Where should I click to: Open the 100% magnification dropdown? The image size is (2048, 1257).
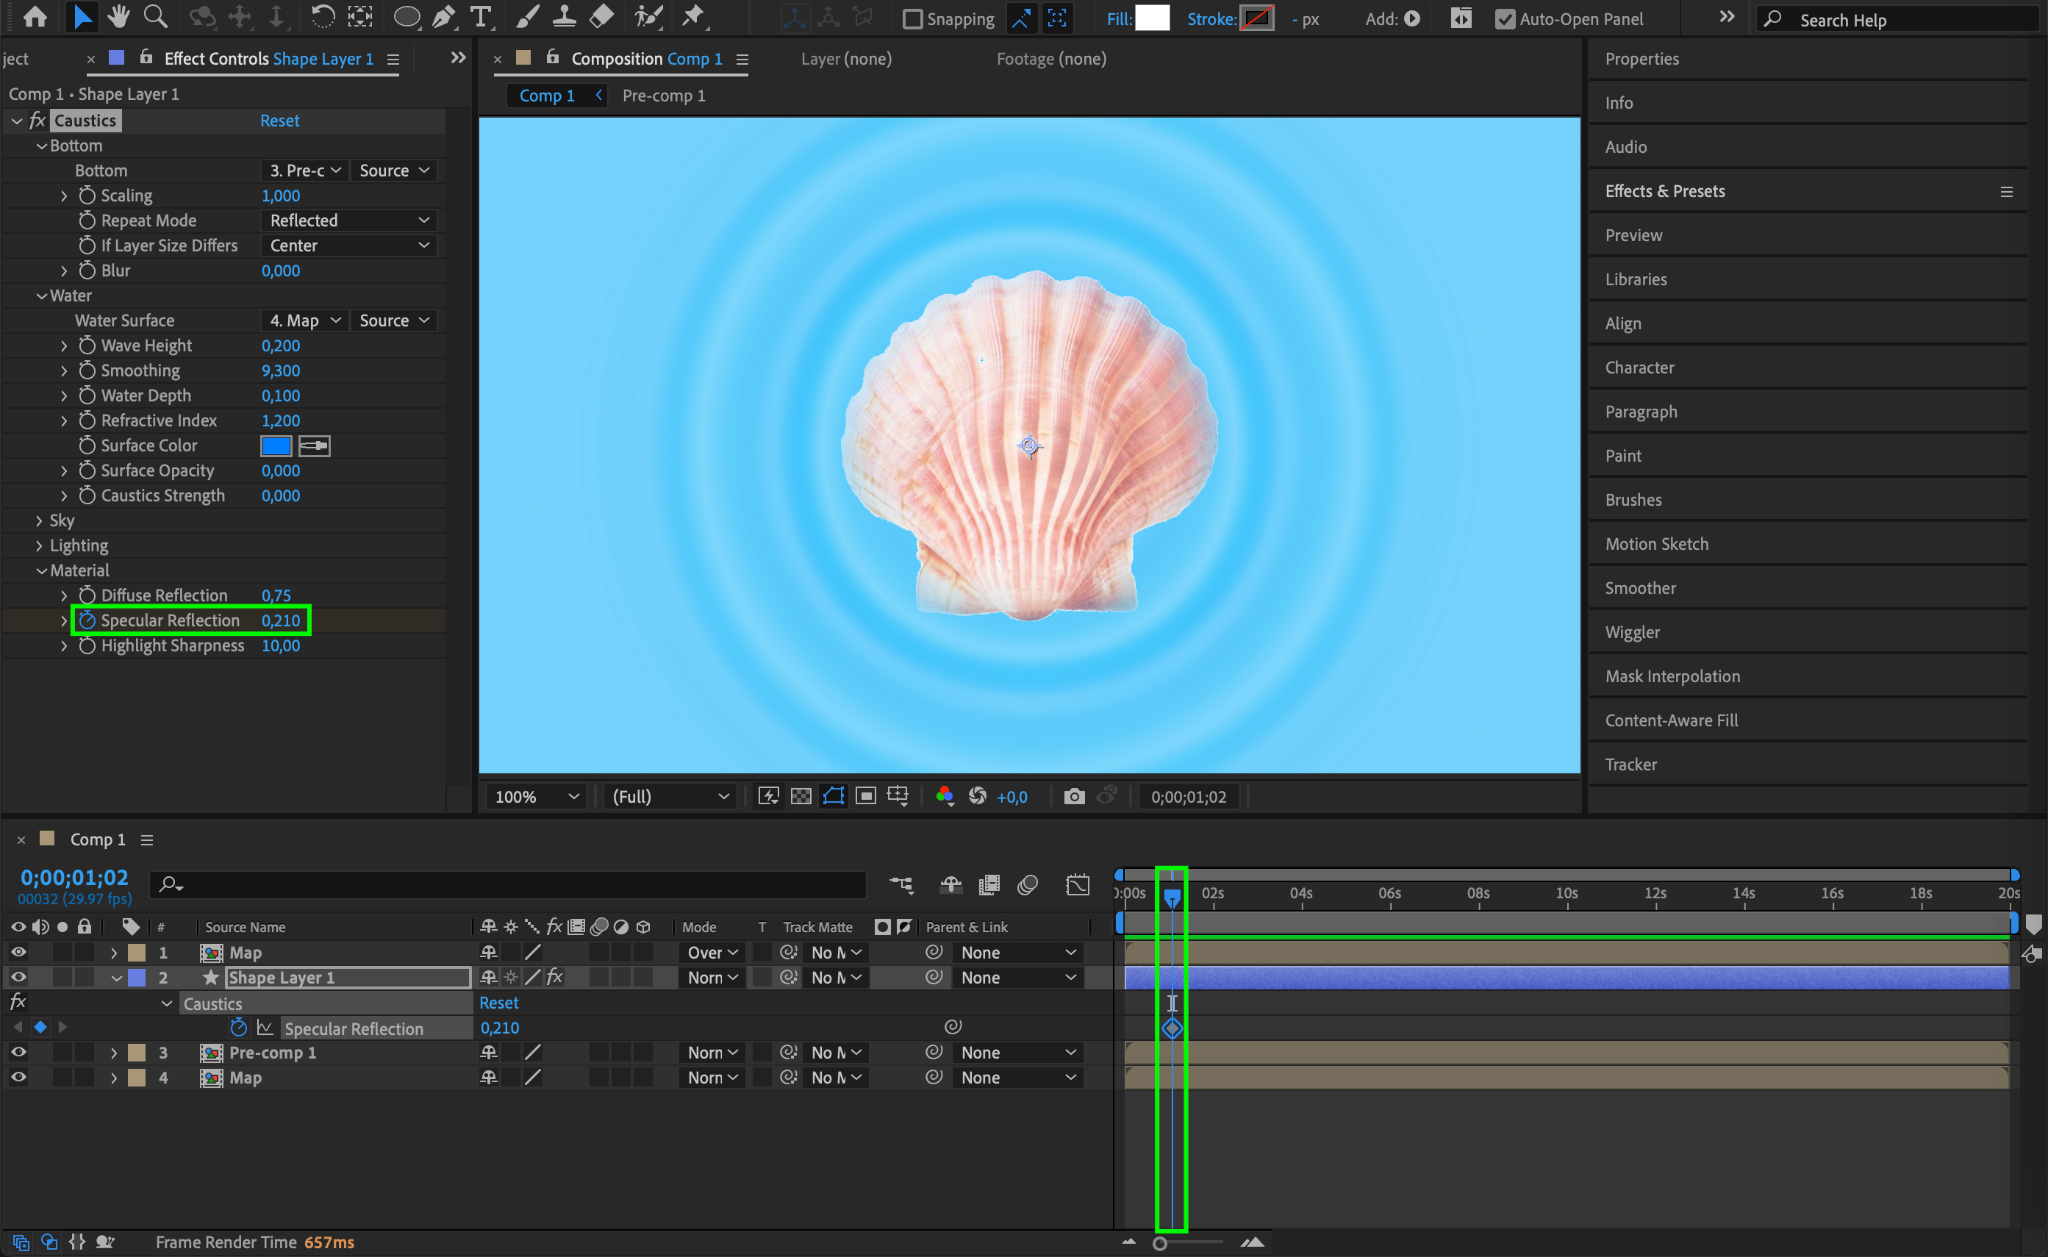tap(537, 796)
